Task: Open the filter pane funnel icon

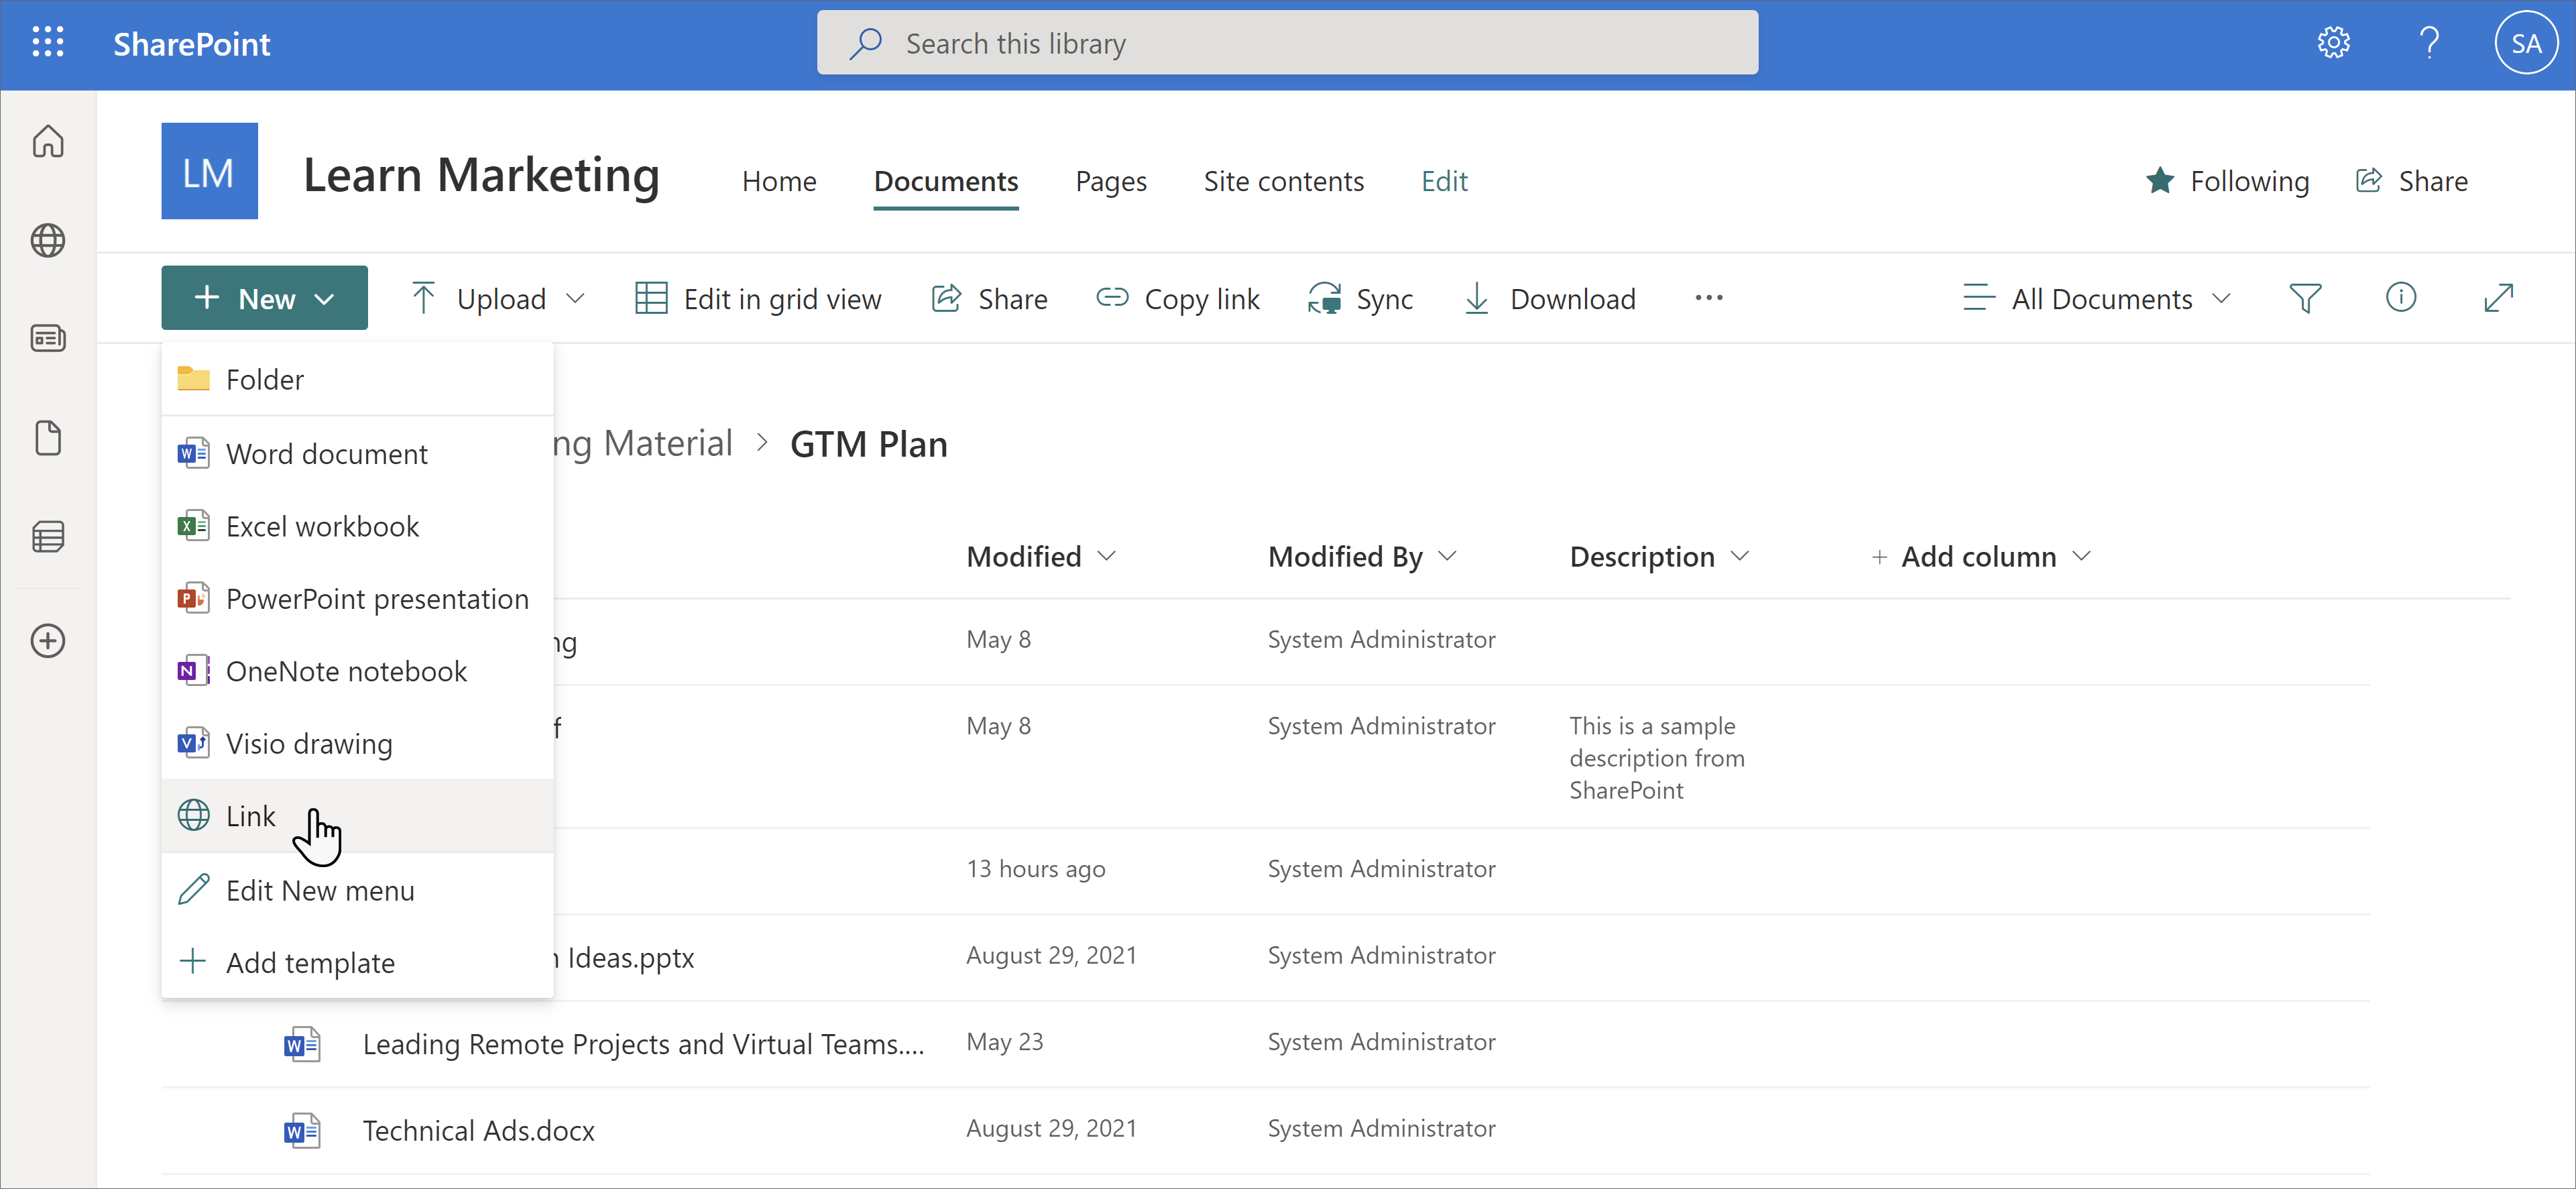Action: [2305, 298]
